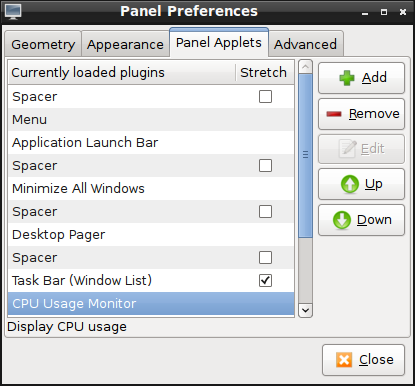415x386 pixels.
Task: Select the Spacer row below Application Launch Bar
Action: tap(151, 166)
